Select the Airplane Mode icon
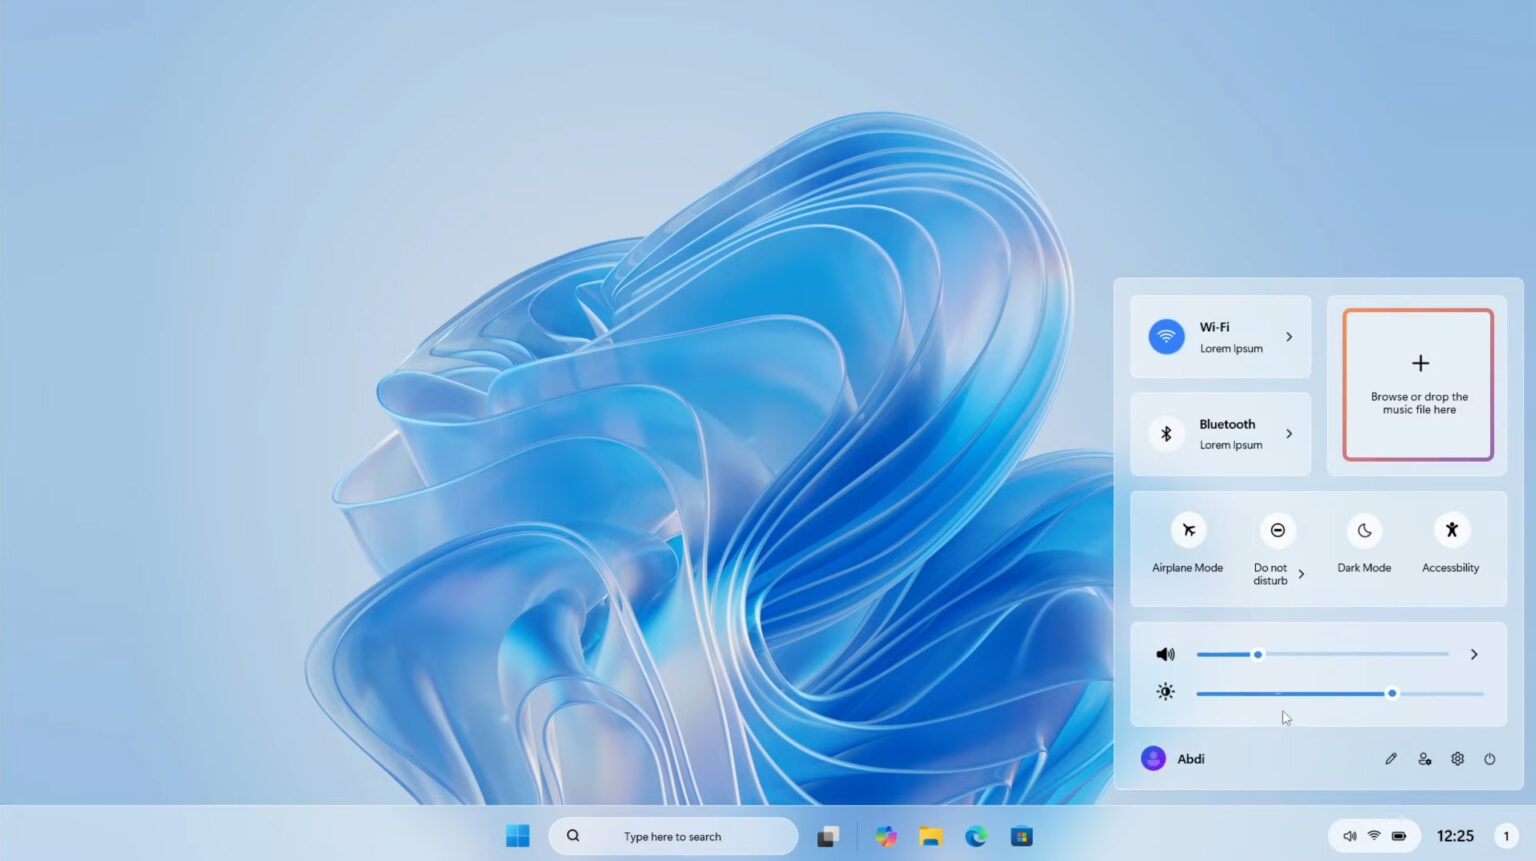This screenshot has width=1536, height=861. point(1187,530)
